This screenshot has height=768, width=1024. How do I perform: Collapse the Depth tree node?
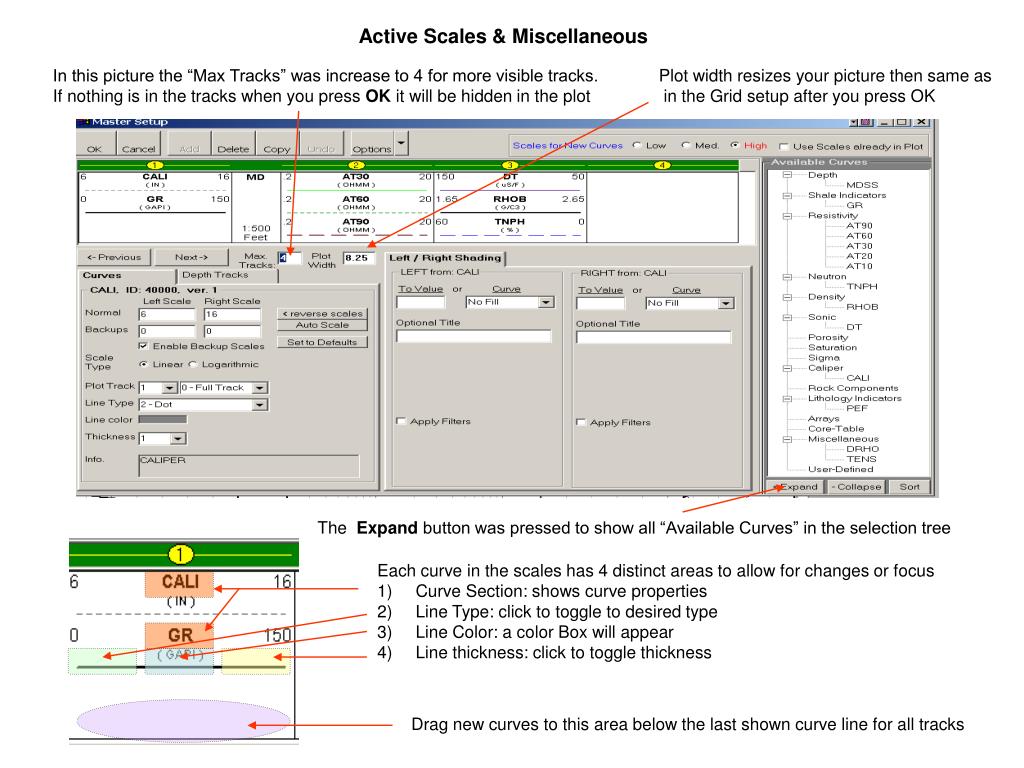click(x=788, y=175)
